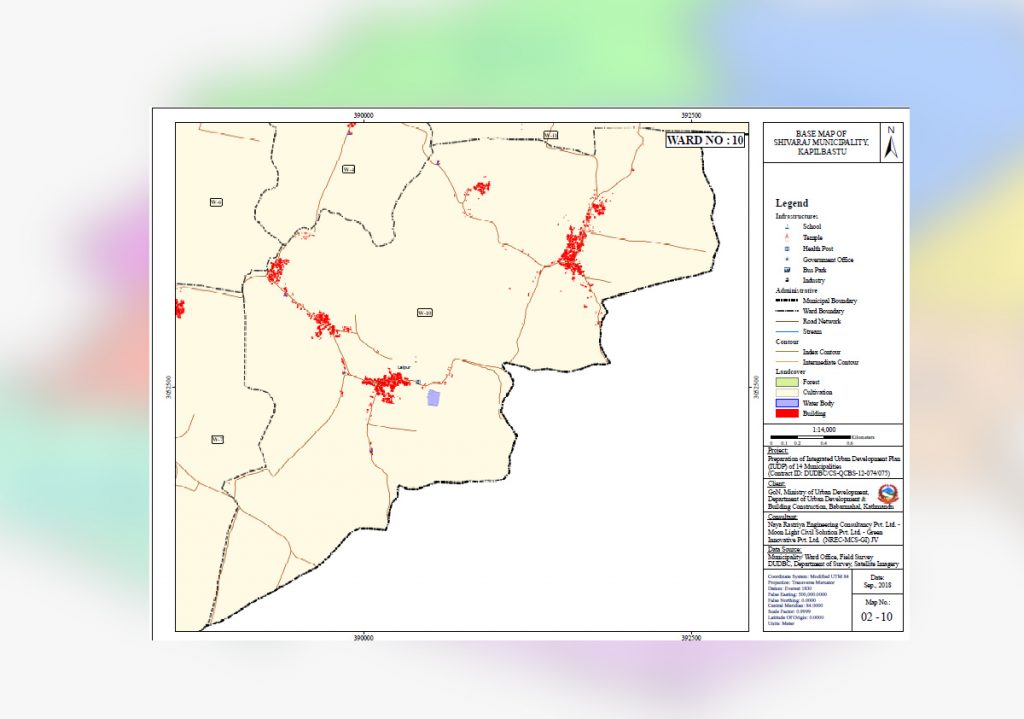The image size is (1024, 719).
Task: Click the 'Building' legend label
Action: click(814, 413)
